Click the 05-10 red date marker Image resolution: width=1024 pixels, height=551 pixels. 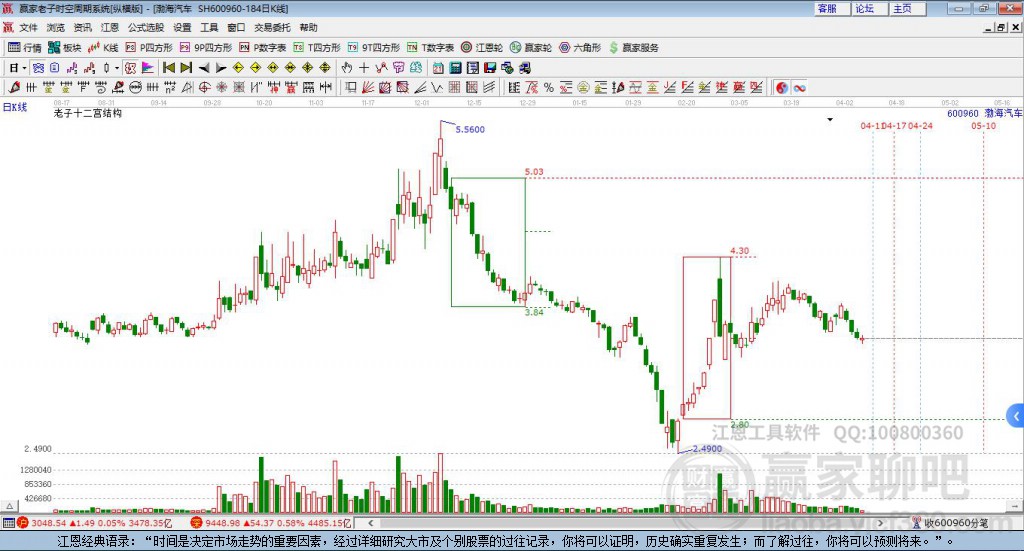coord(984,125)
